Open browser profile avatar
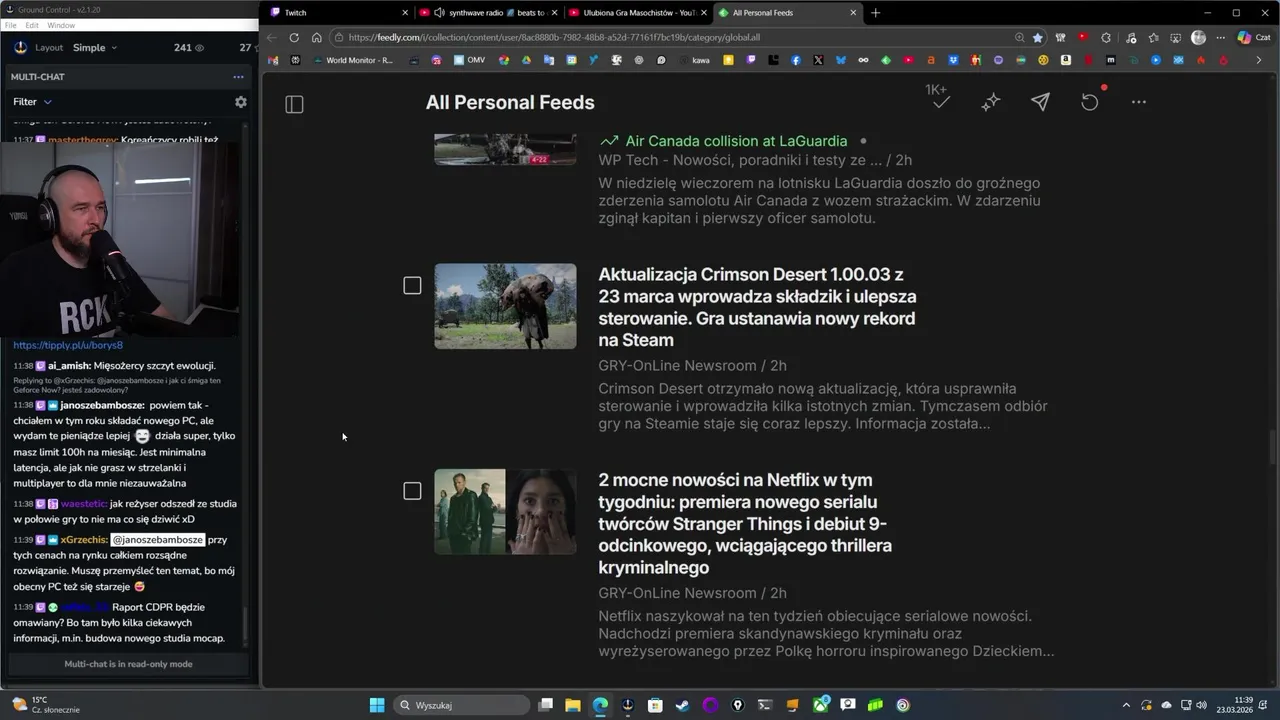 [1198, 37]
